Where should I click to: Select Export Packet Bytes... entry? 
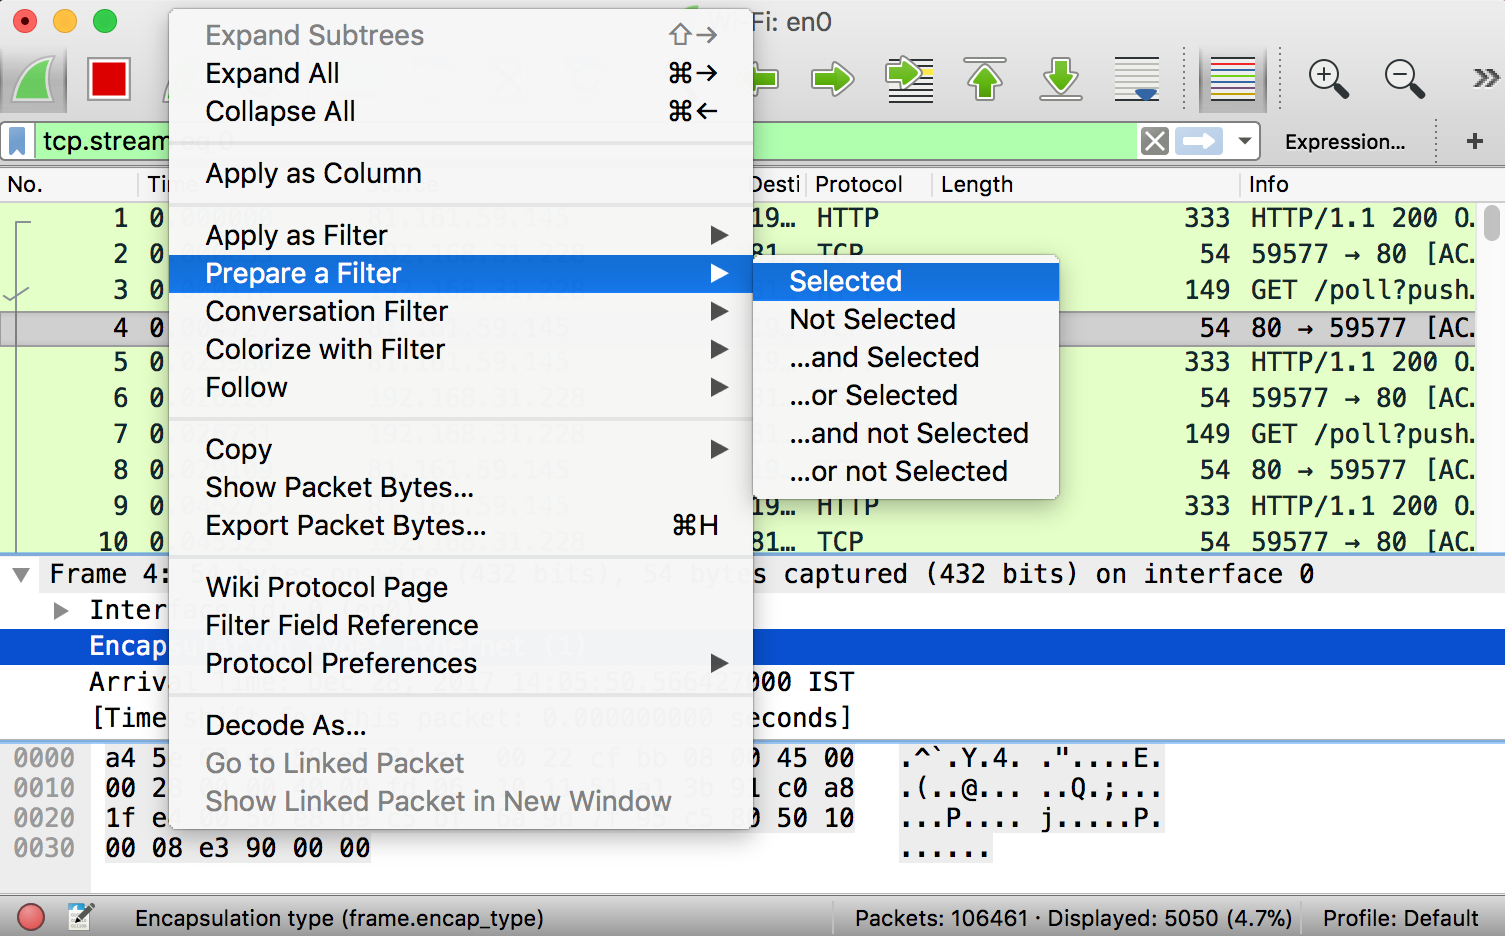click(x=461, y=526)
